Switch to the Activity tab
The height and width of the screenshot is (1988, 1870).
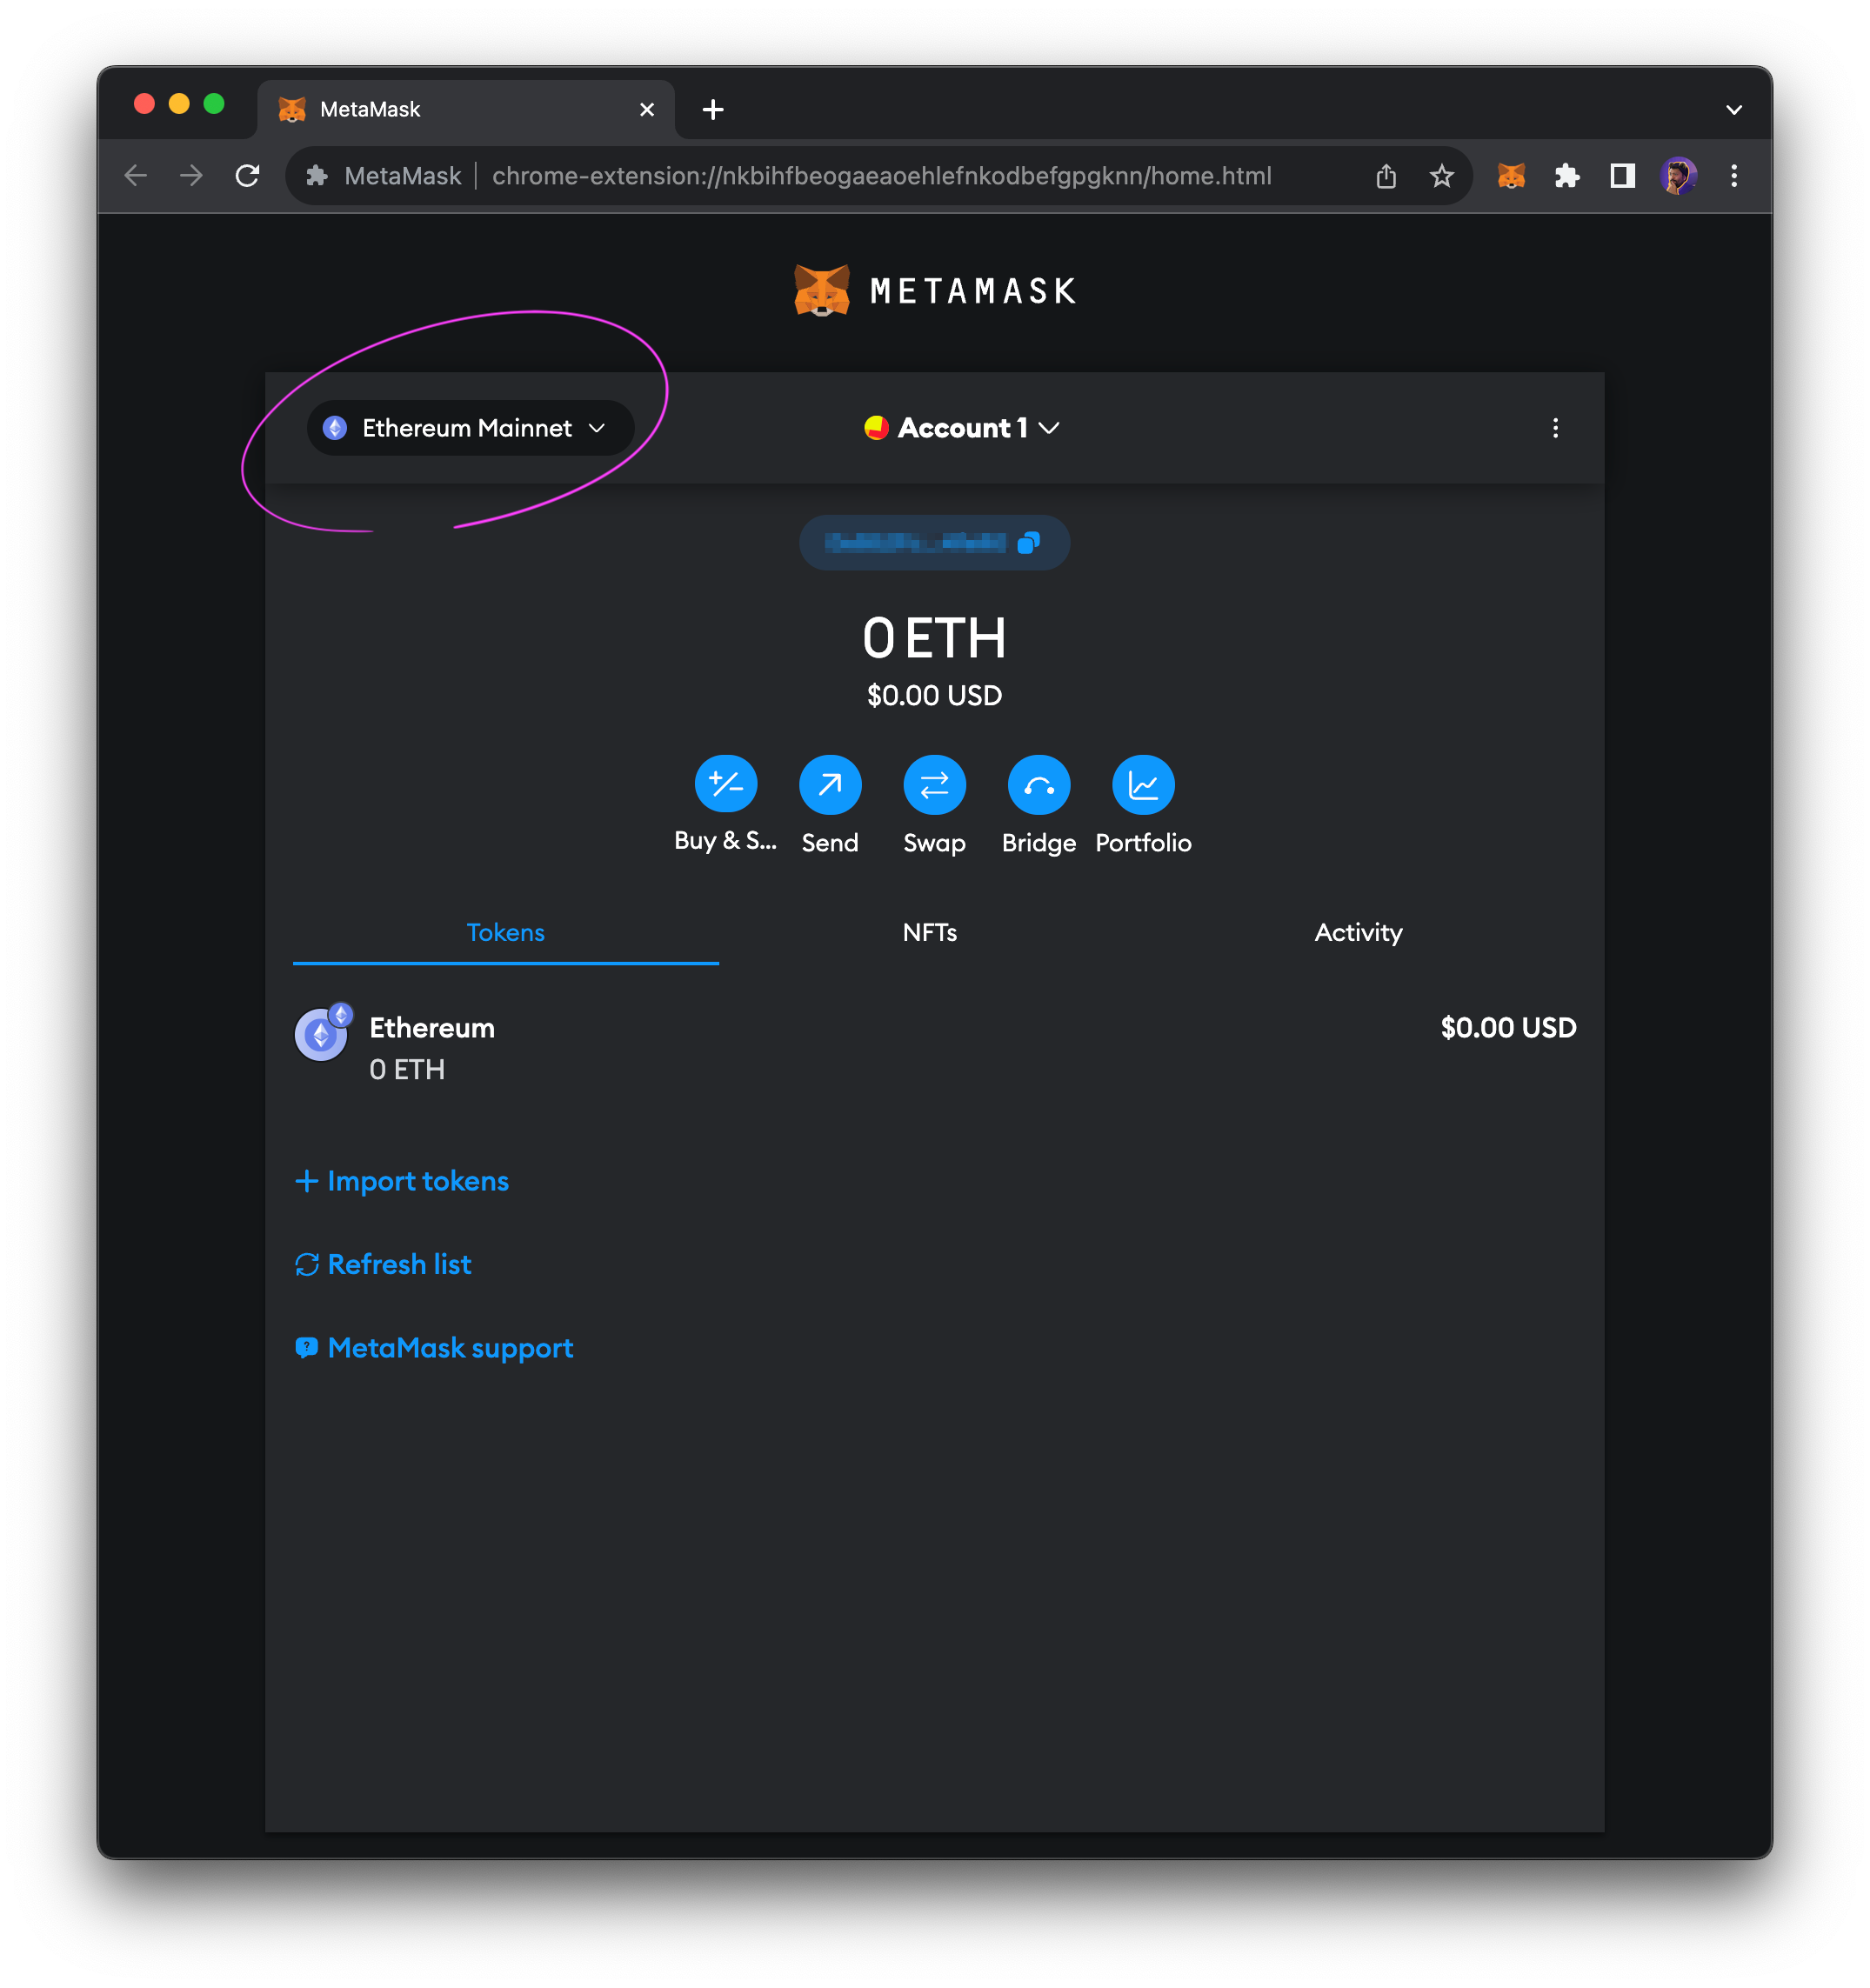click(1358, 932)
